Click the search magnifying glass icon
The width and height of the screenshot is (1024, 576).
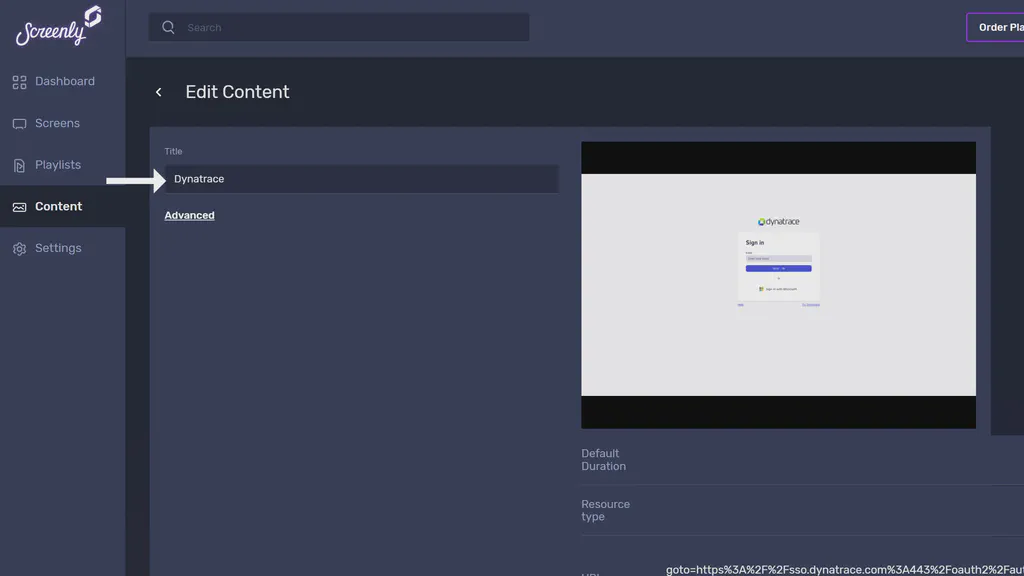coord(168,27)
